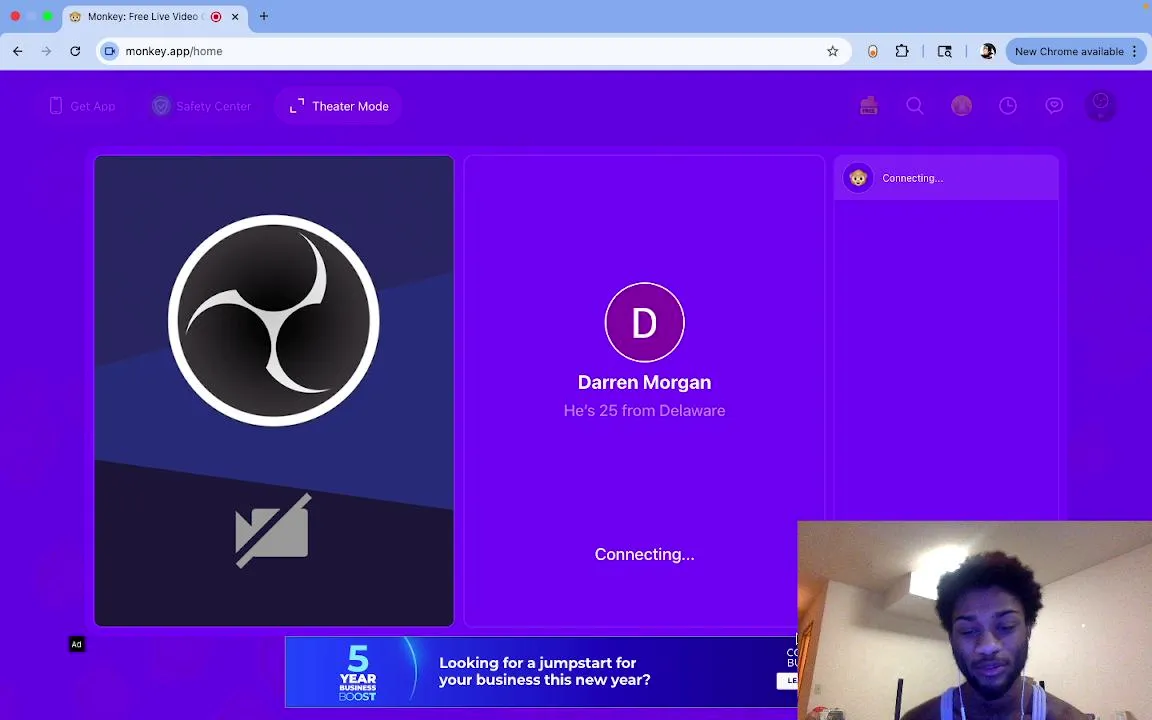
Task: Bookmark page with the star icon
Action: pyautogui.click(x=832, y=51)
